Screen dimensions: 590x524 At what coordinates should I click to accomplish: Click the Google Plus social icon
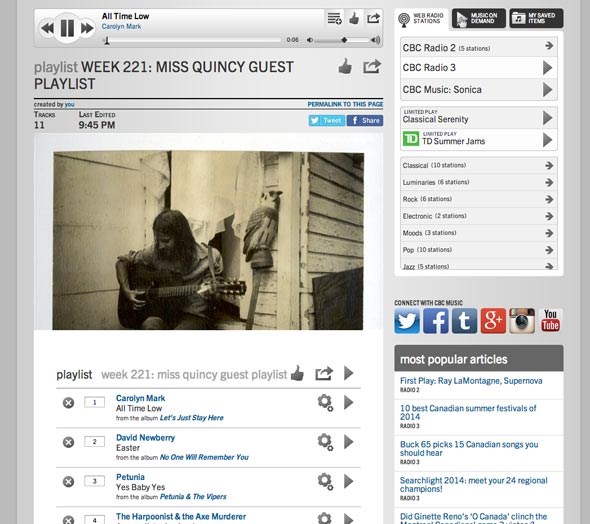493,321
